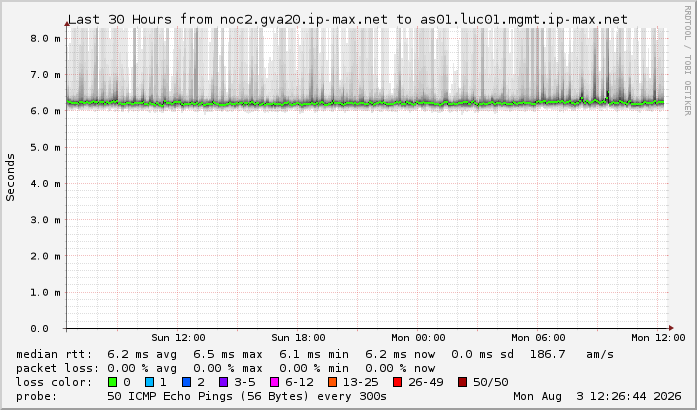The width and height of the screenshot is (697, 410).
Task: Click the 5.0 m axis value
Action: [45, 147]
